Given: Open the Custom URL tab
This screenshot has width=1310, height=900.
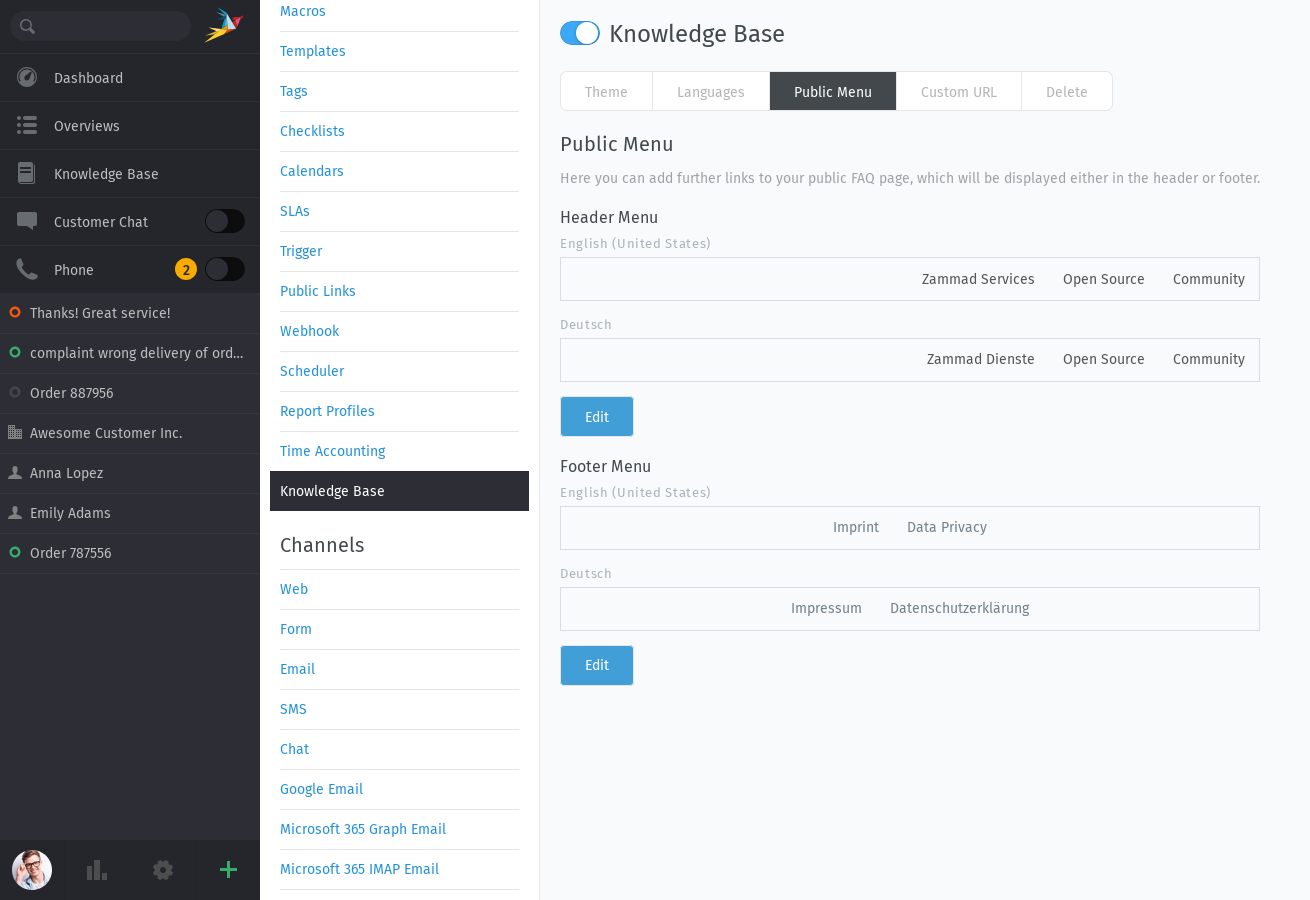Looking at the screenshot, I should click(x=959, y=91).
